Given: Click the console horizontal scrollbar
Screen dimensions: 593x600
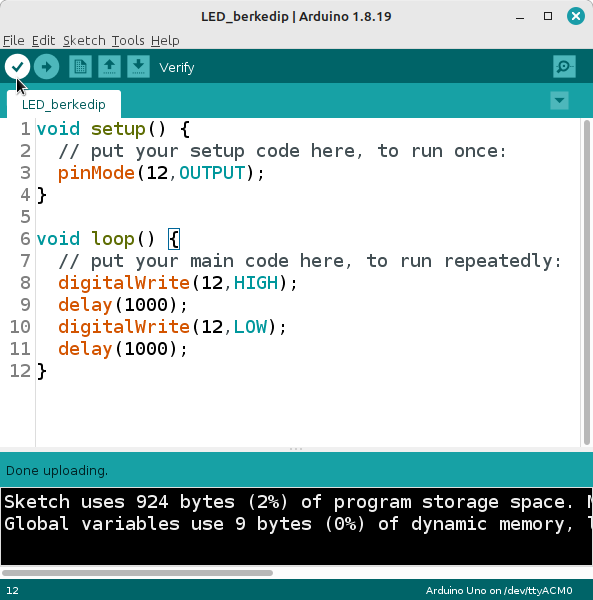Looking at the screenshot, I should 137,573.
